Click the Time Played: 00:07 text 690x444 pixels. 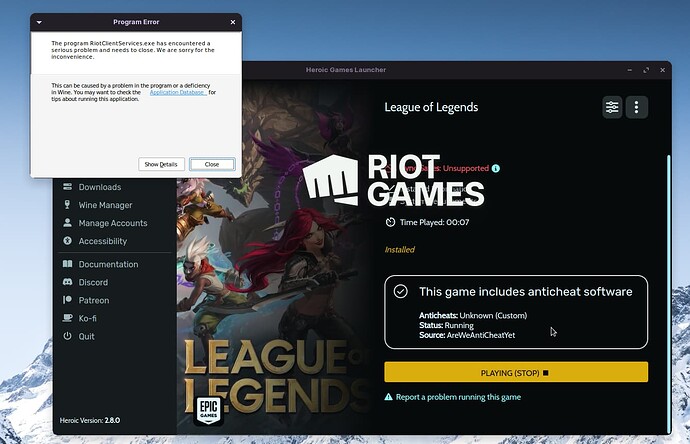click(x=434, y=222)
